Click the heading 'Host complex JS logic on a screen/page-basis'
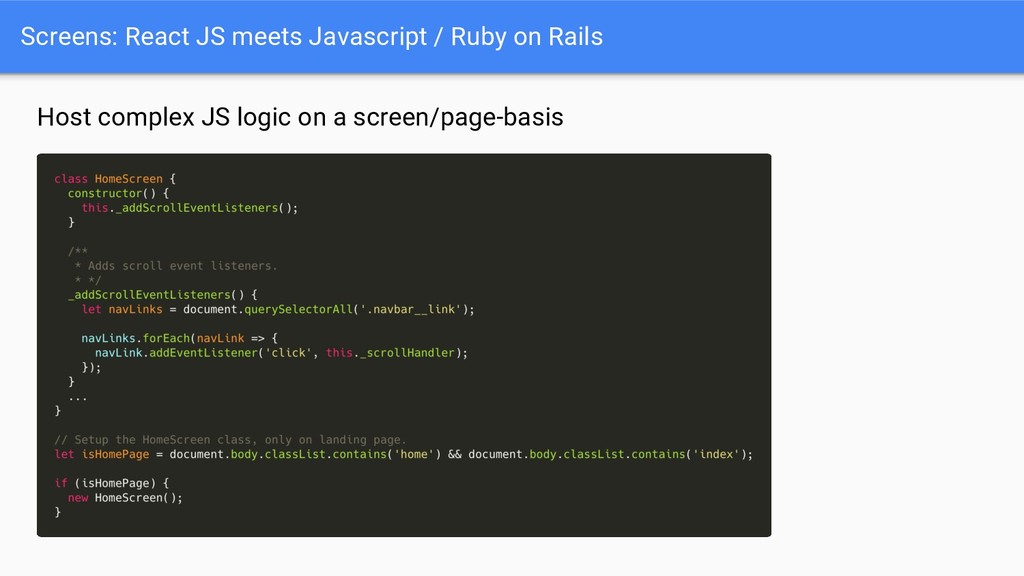1024x576 pixels. pyautogui.click(x=300, y=118)
